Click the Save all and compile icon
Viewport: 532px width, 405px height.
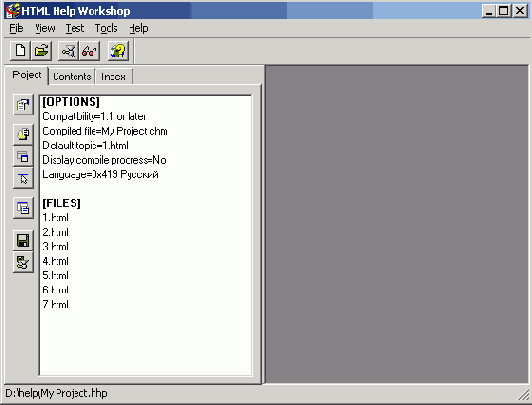coord(23,262)
